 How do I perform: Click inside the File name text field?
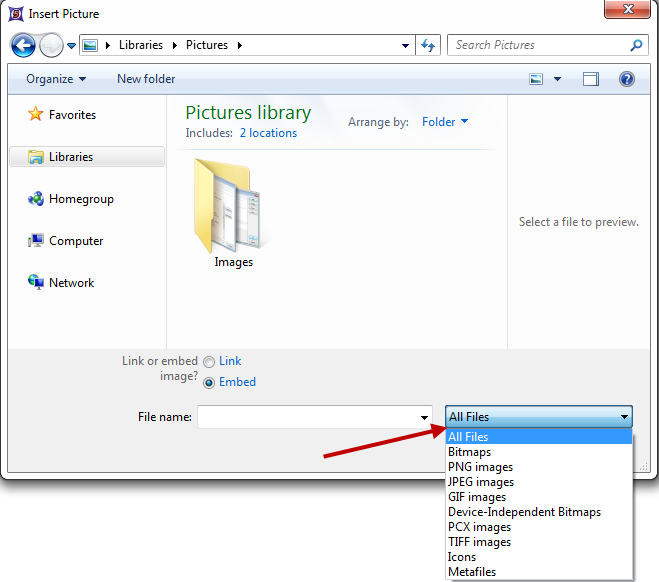tap(307, 417)
